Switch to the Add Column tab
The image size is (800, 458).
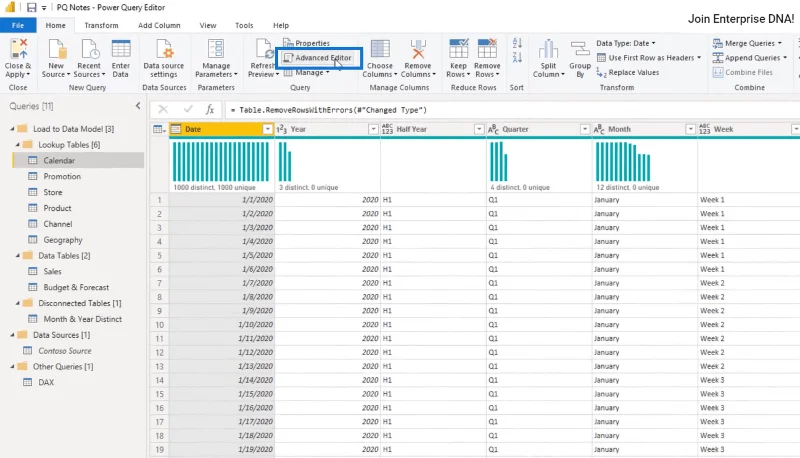(159, 26)
